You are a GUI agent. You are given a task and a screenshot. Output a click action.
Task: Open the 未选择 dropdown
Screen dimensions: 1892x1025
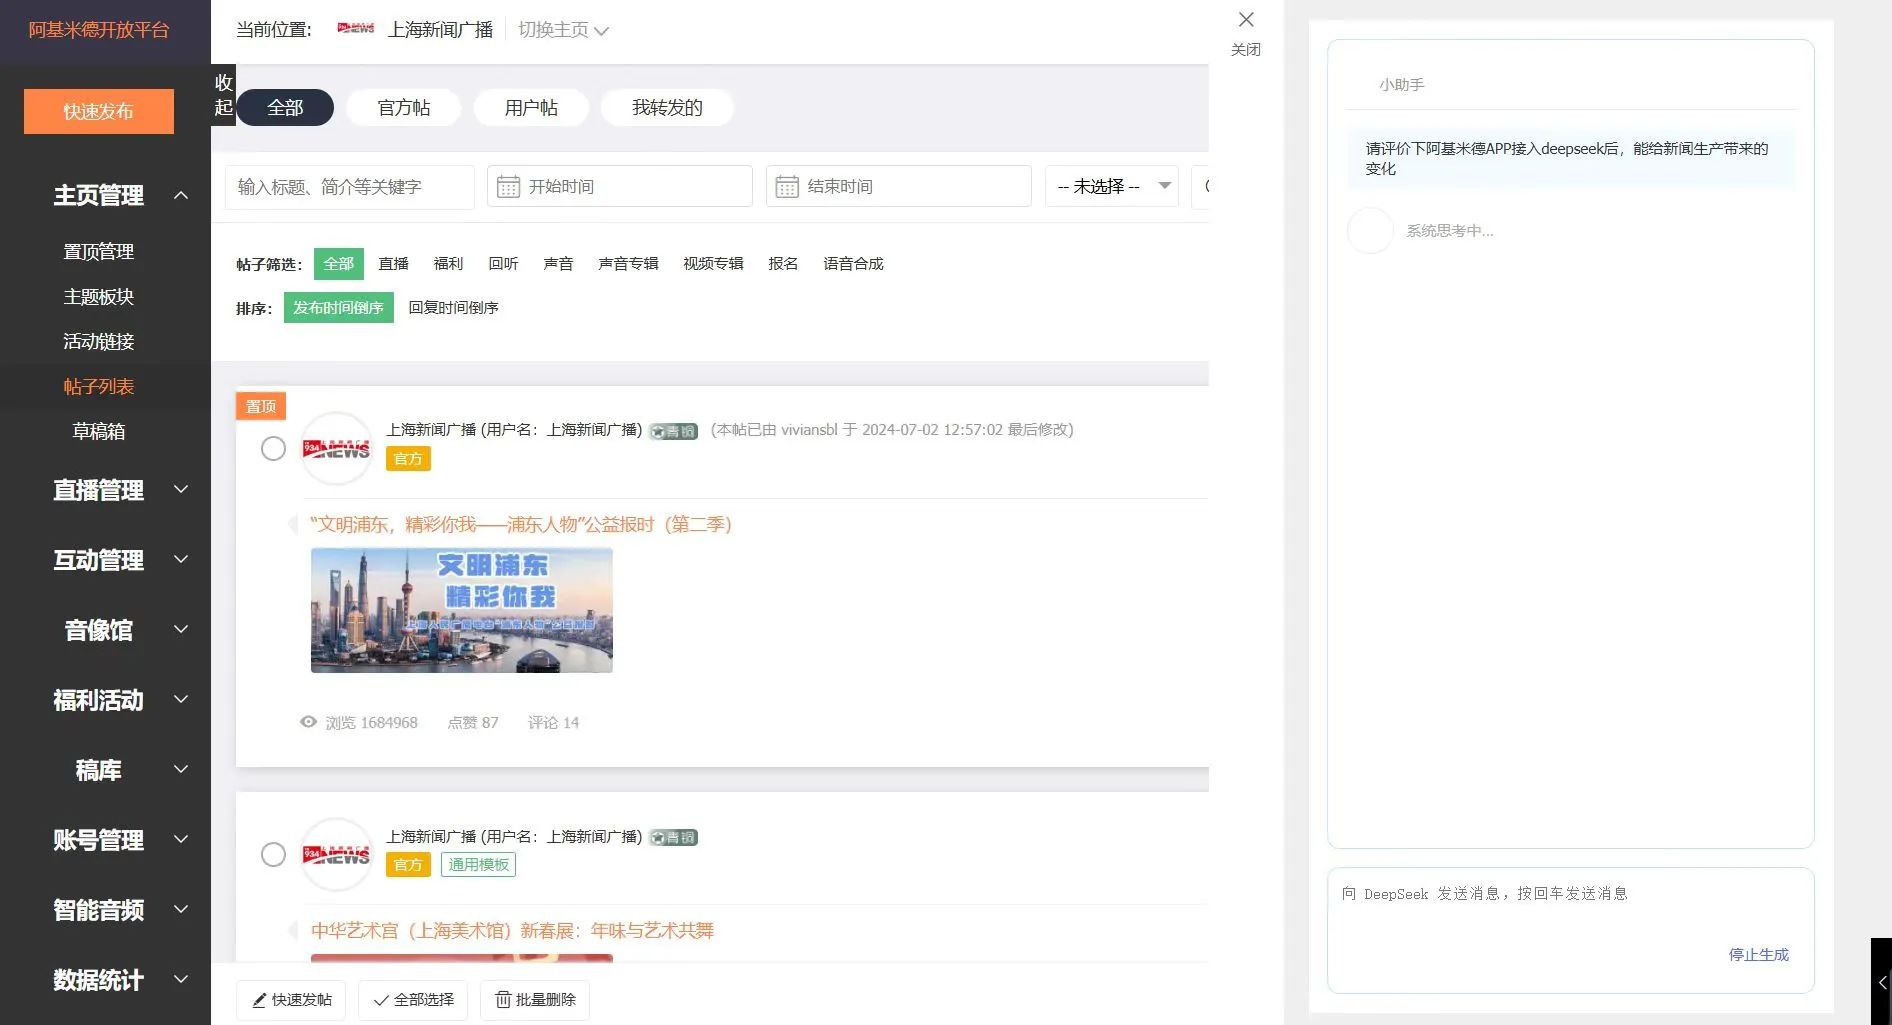point(1112,187)
